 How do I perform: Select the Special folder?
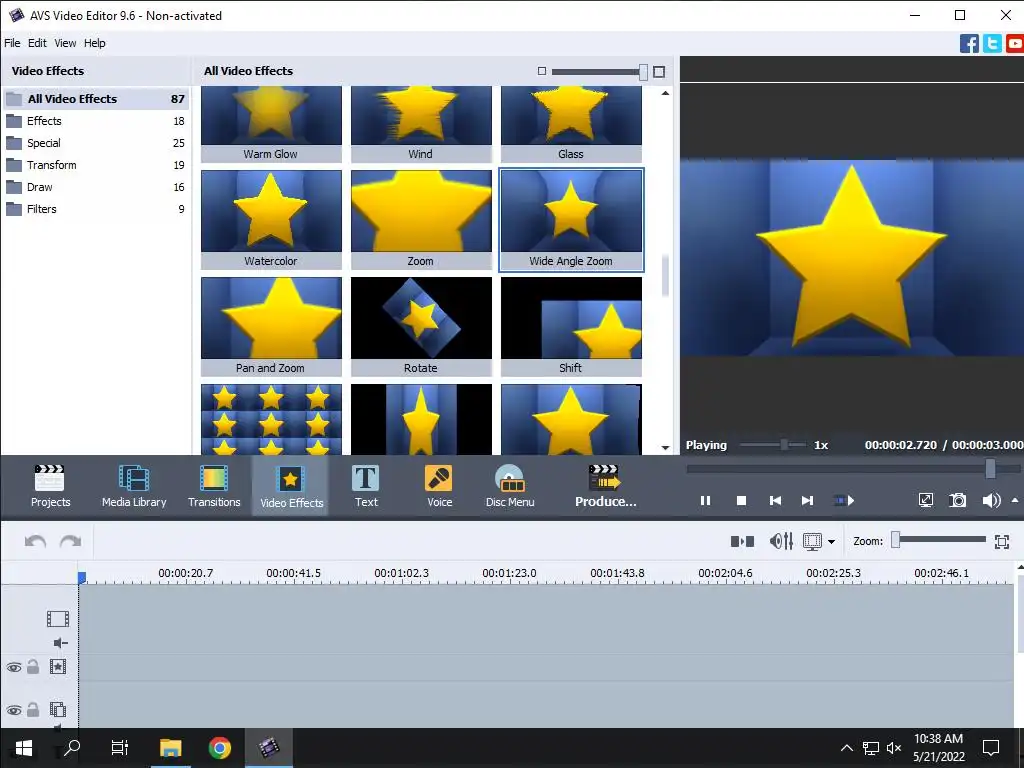[95, 143]
